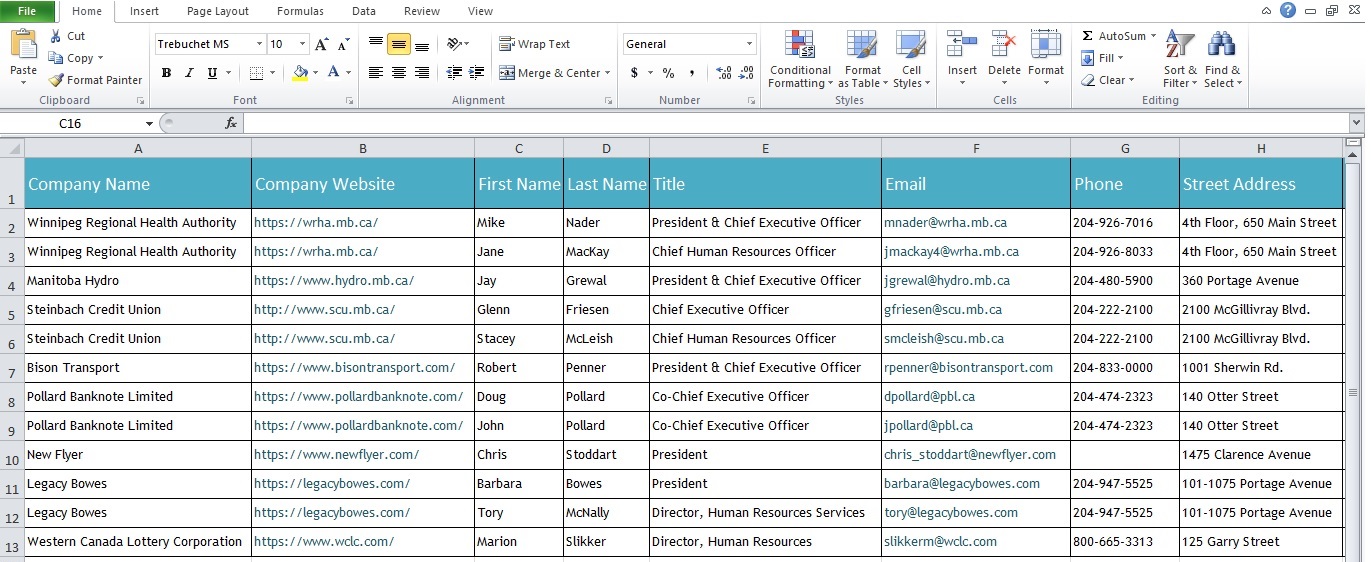Screen dimensions: 1371x562
Task: Open Format as Table gallery
Action: coord(862,45)
